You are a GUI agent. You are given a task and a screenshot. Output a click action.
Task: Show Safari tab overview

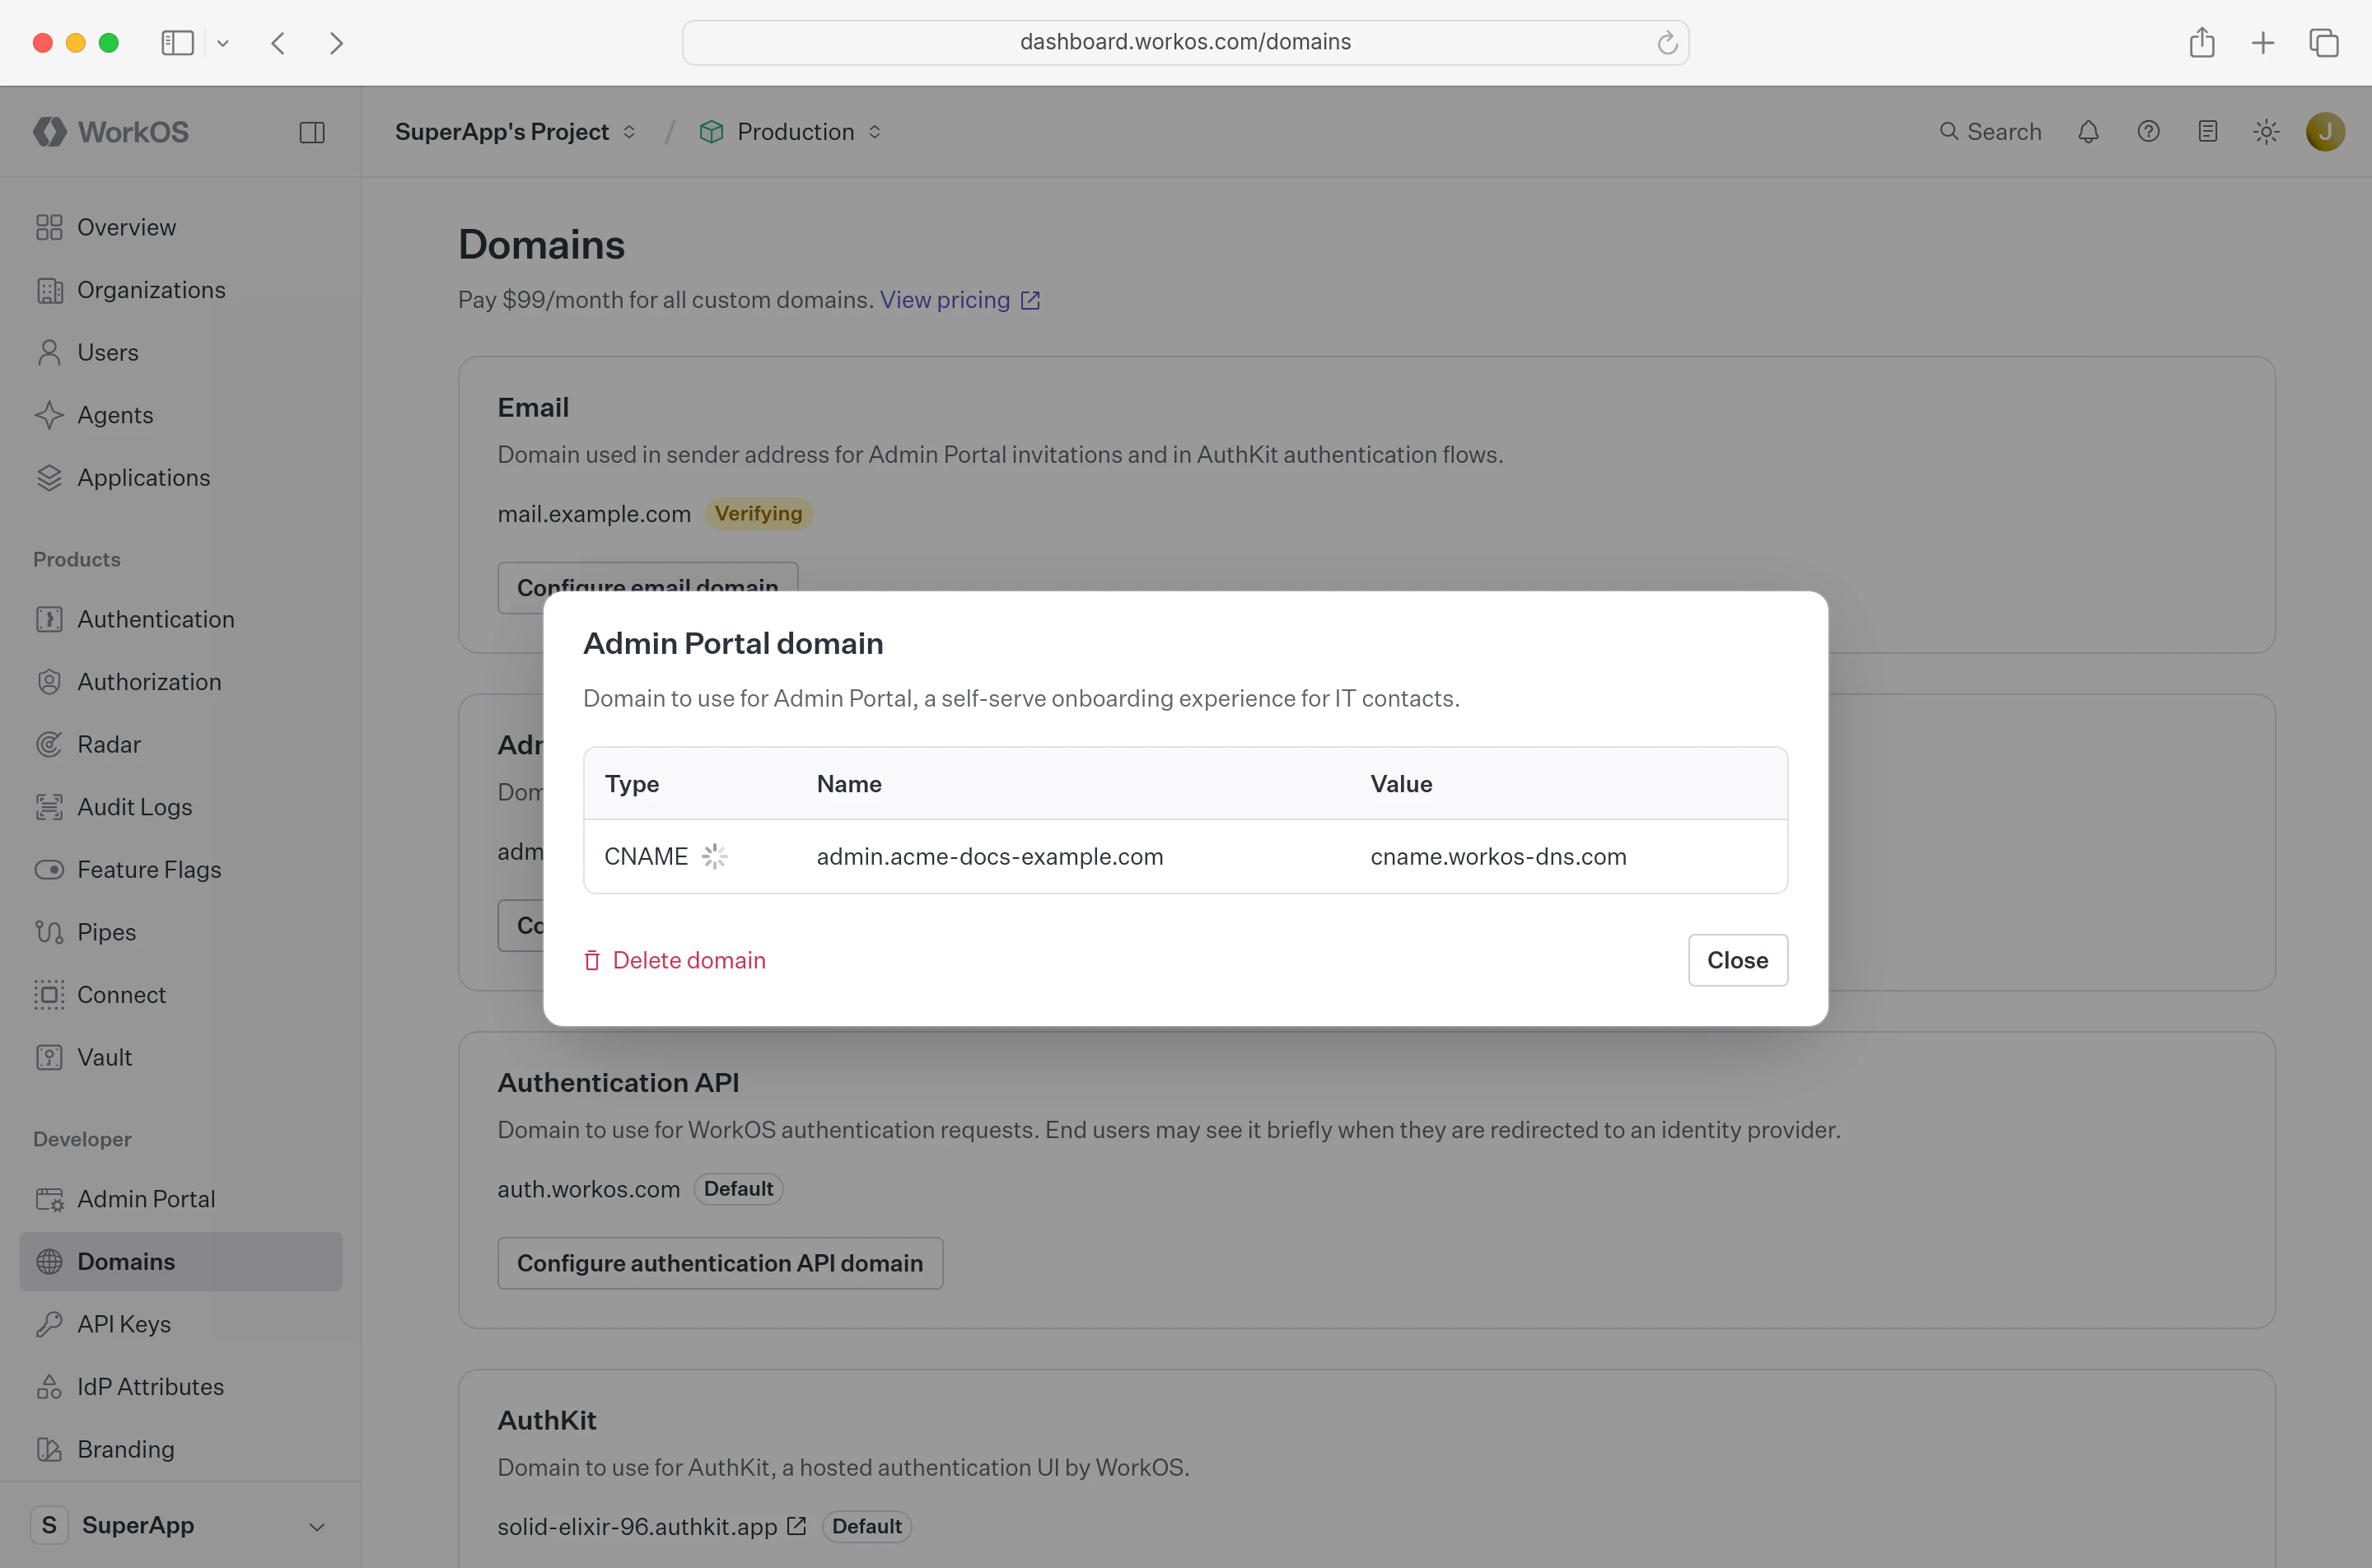2324,43
